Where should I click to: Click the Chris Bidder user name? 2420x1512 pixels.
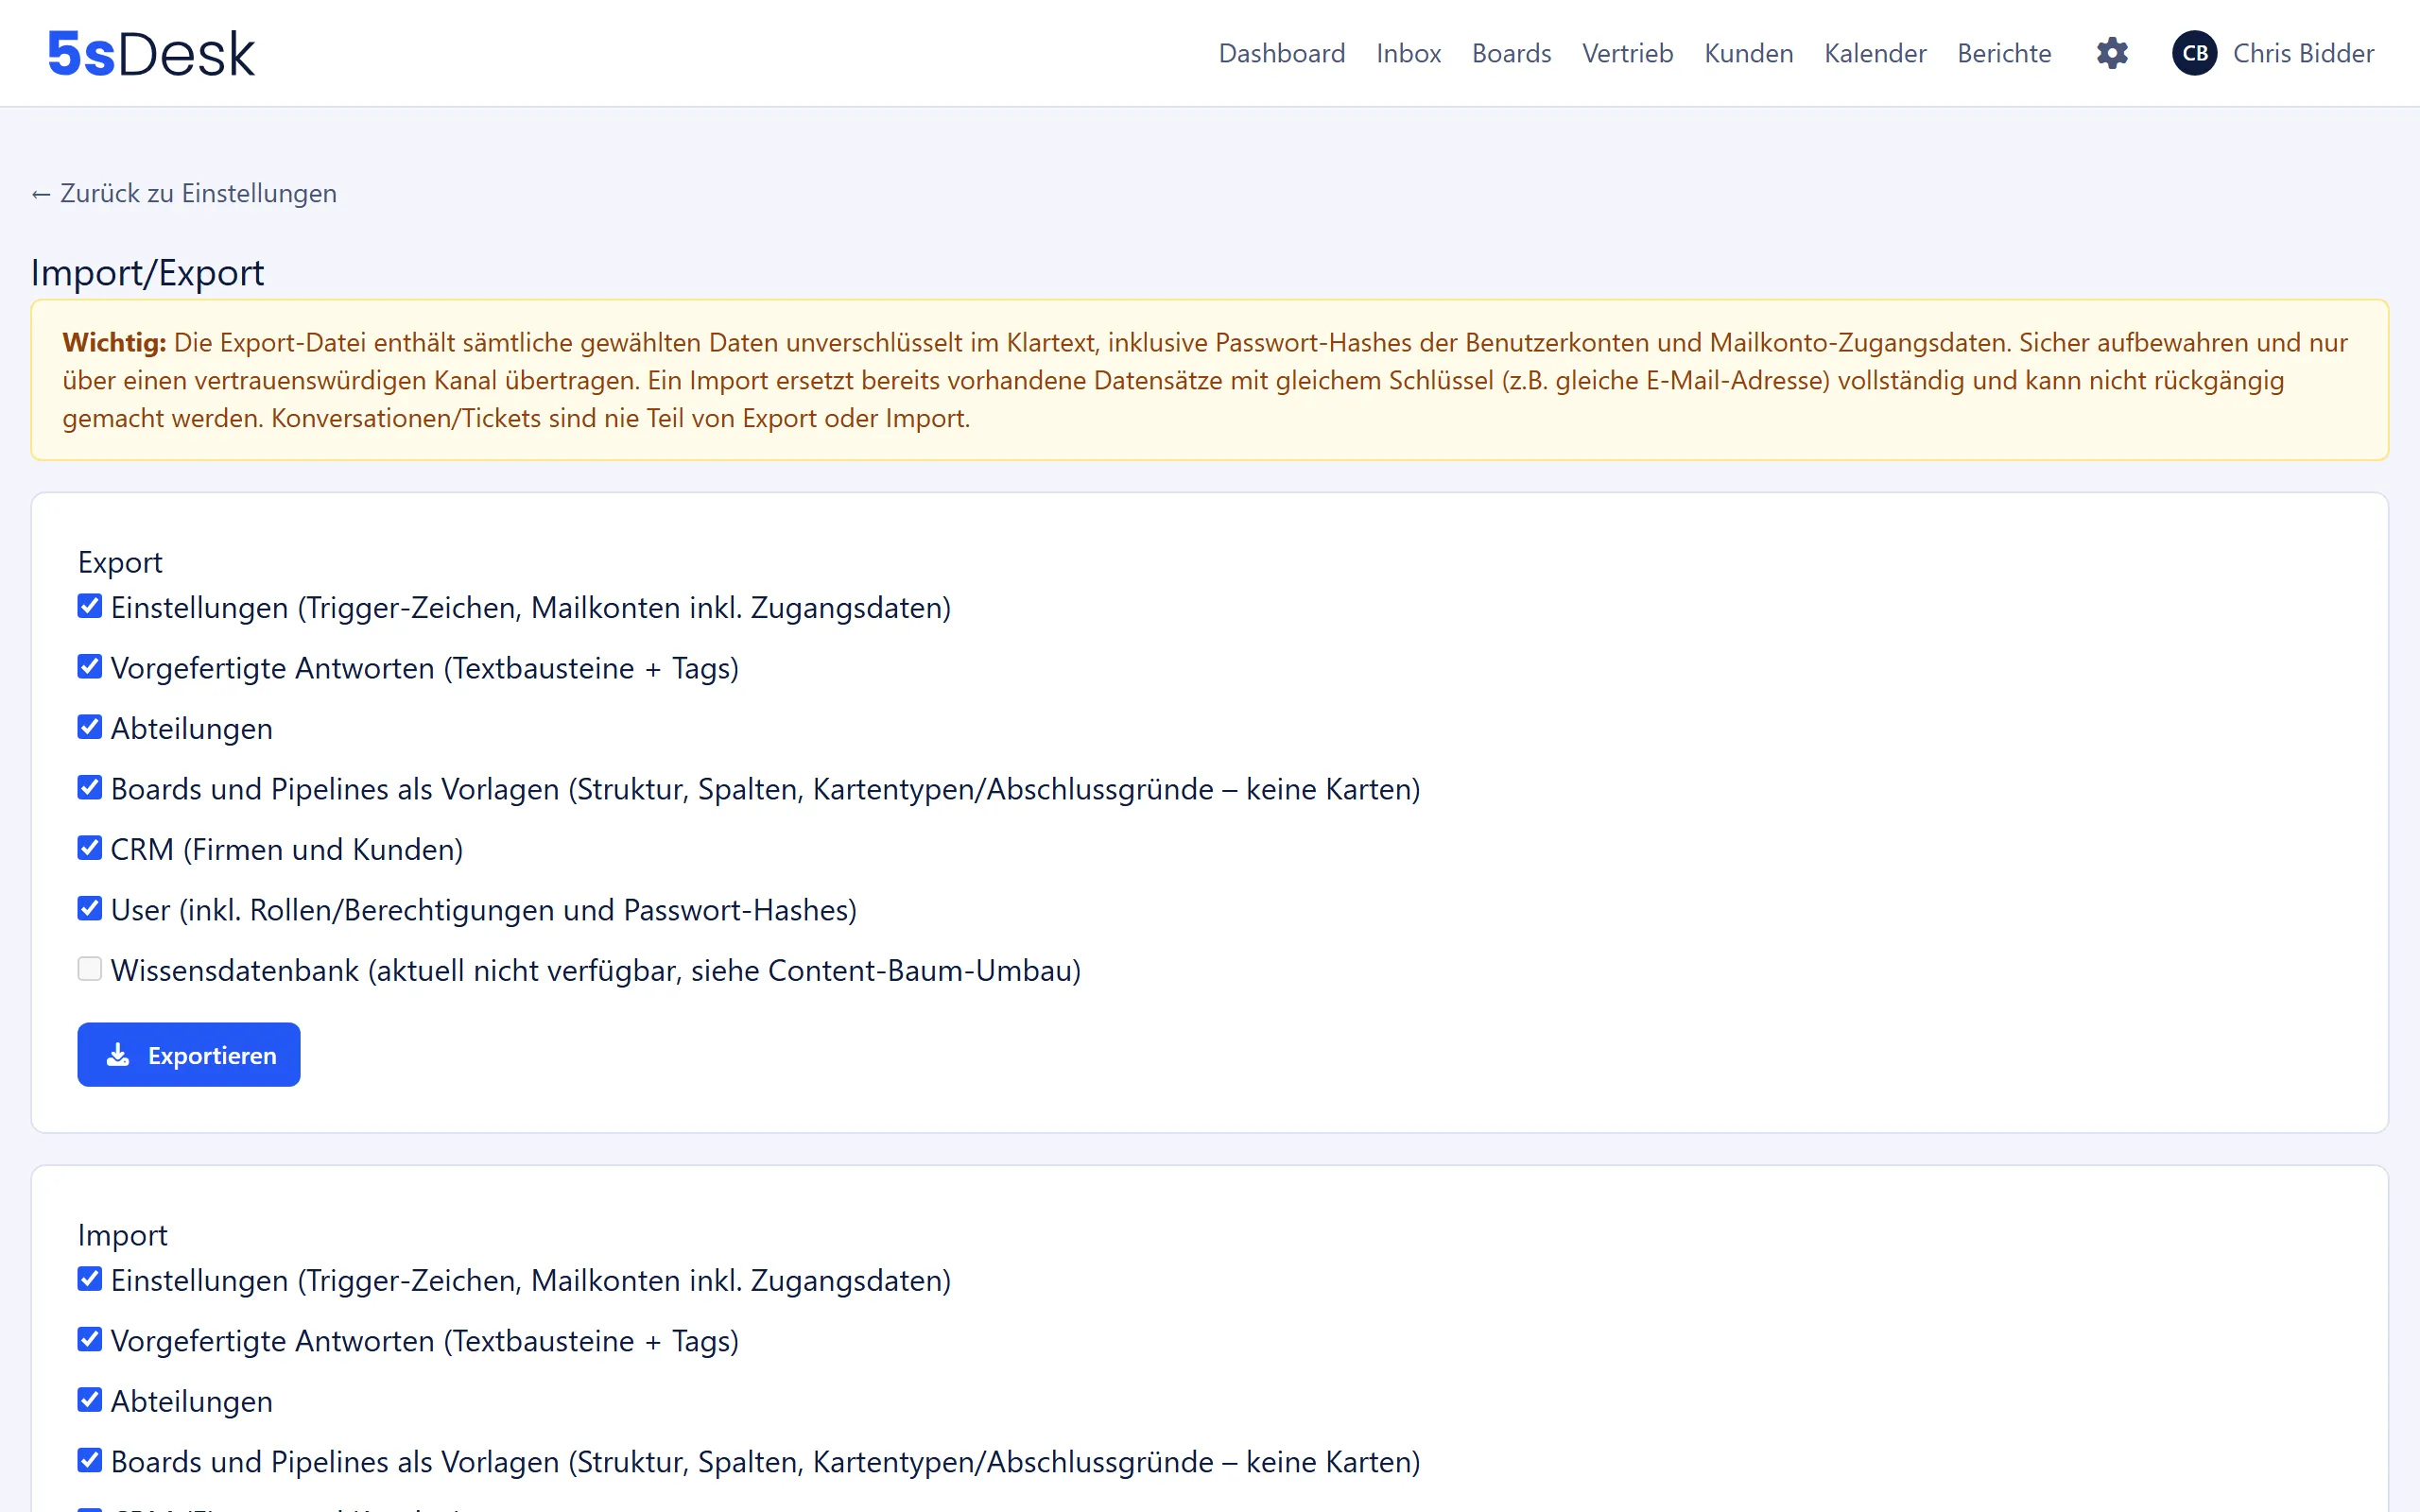click(2303, 53)
